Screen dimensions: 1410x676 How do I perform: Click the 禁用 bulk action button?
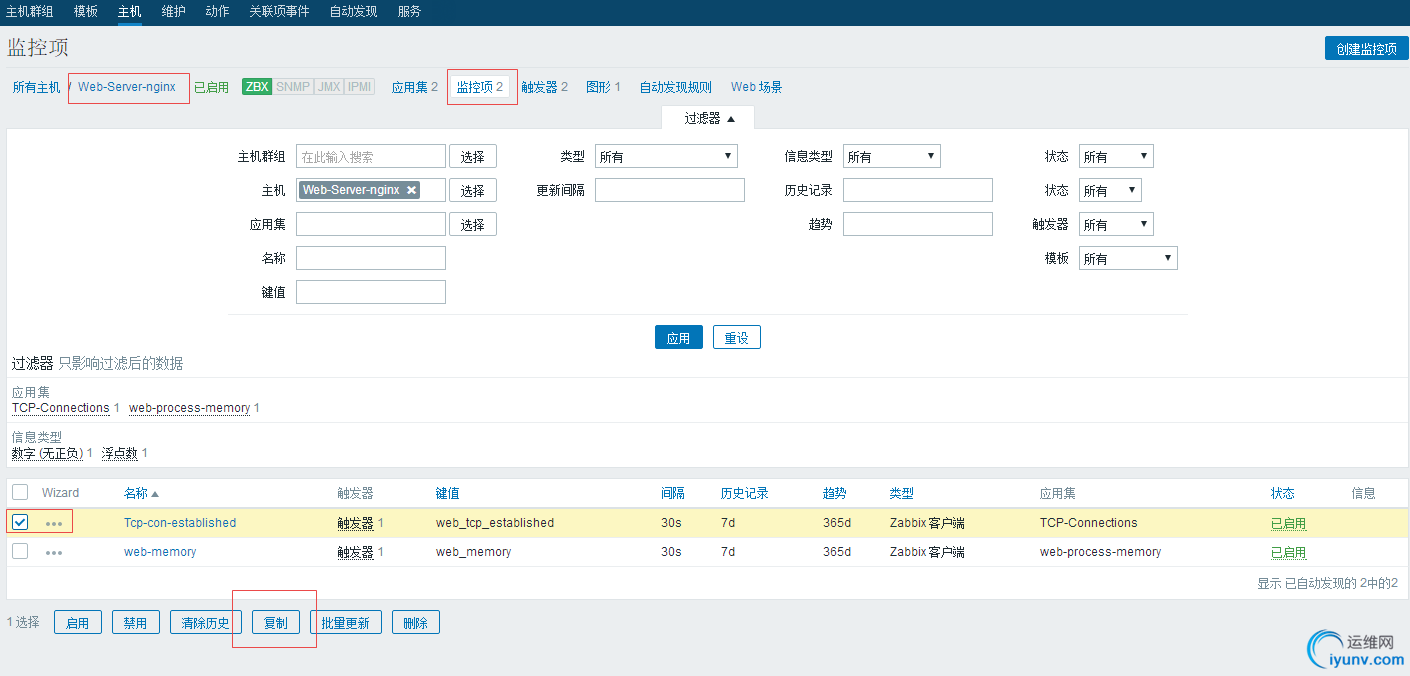pos(136,622)
